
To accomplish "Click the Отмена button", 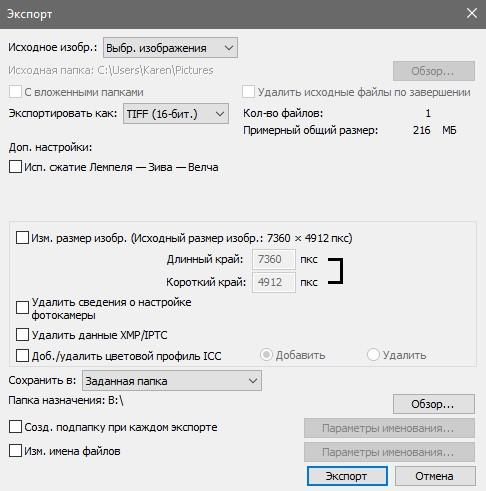I will [x=435, y=476].
